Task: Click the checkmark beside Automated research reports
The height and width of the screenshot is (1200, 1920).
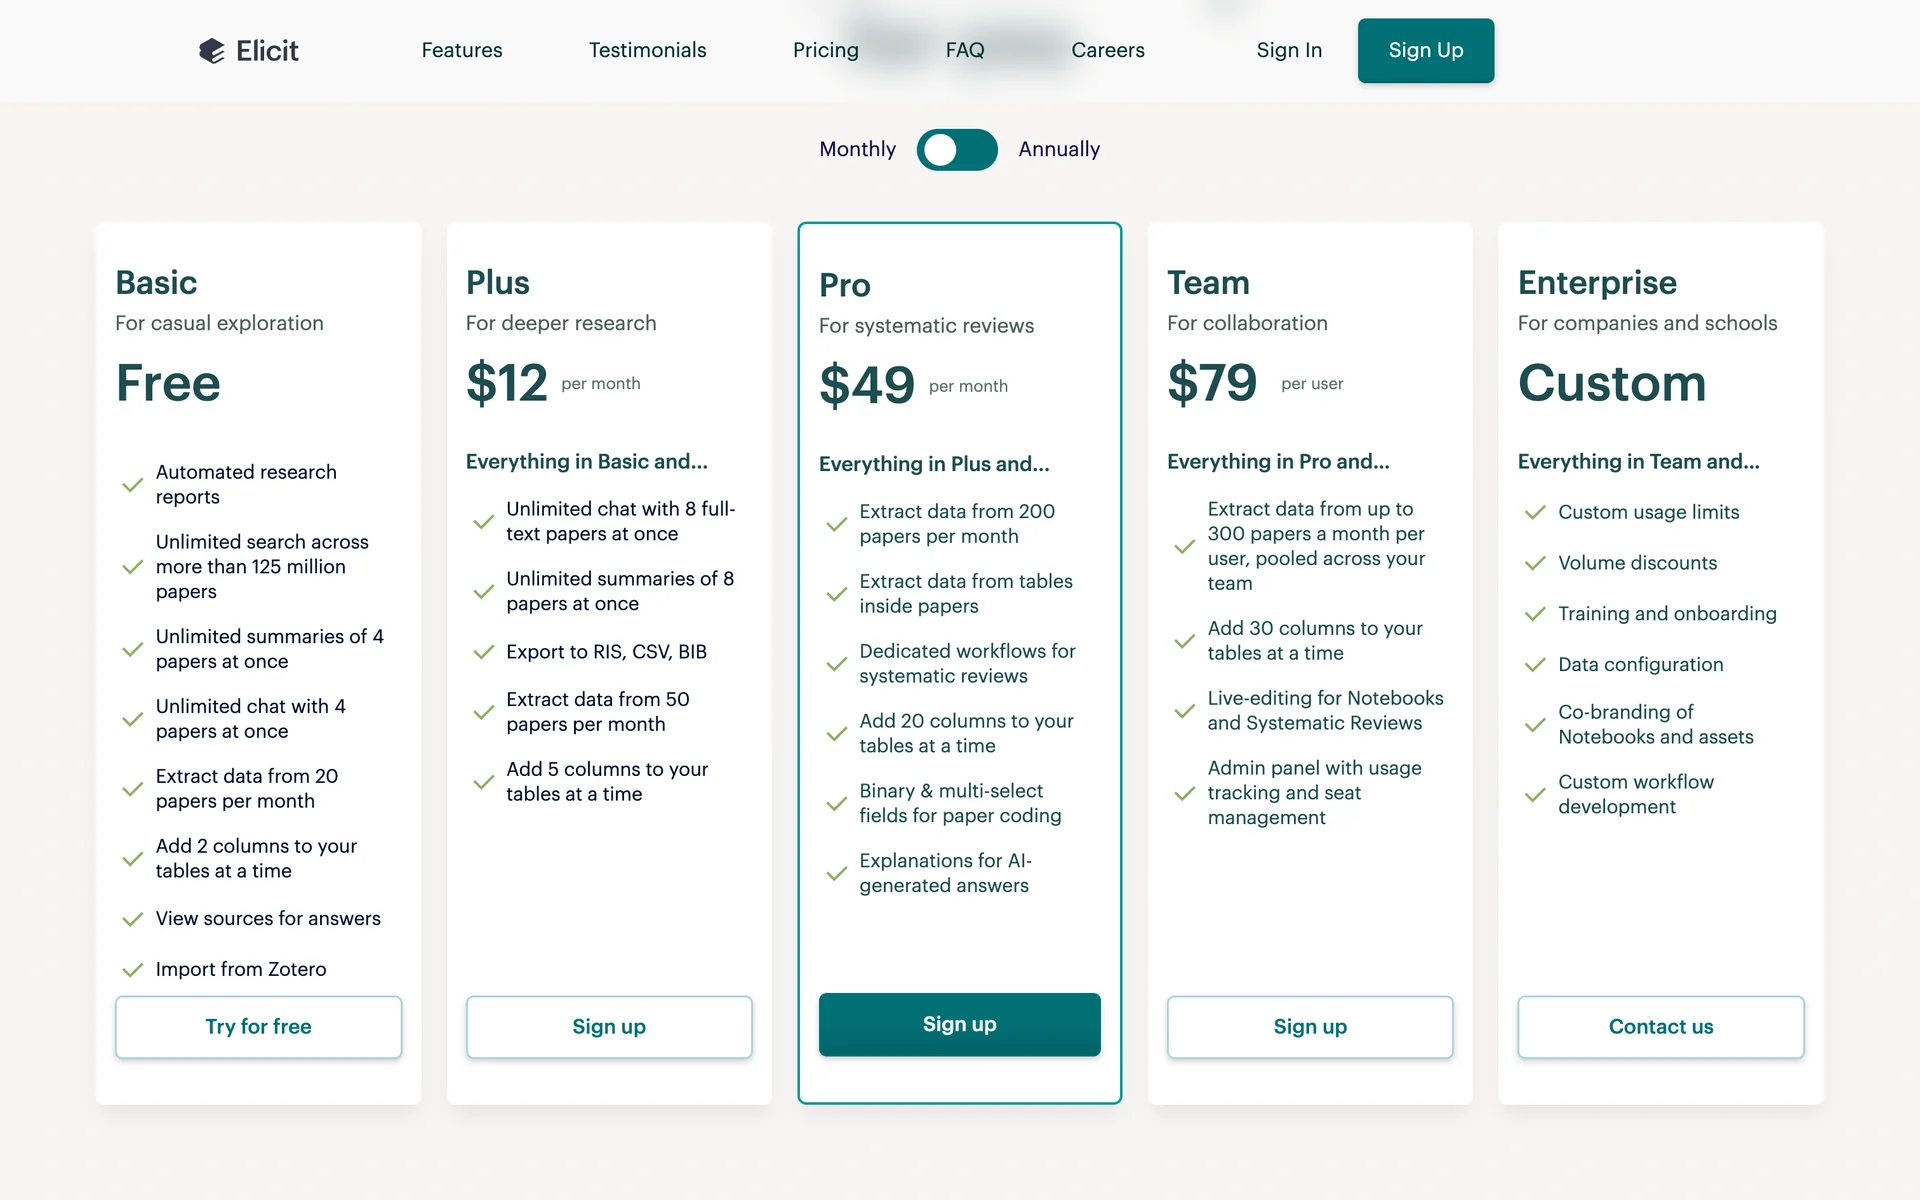Action: pos(132,485)
